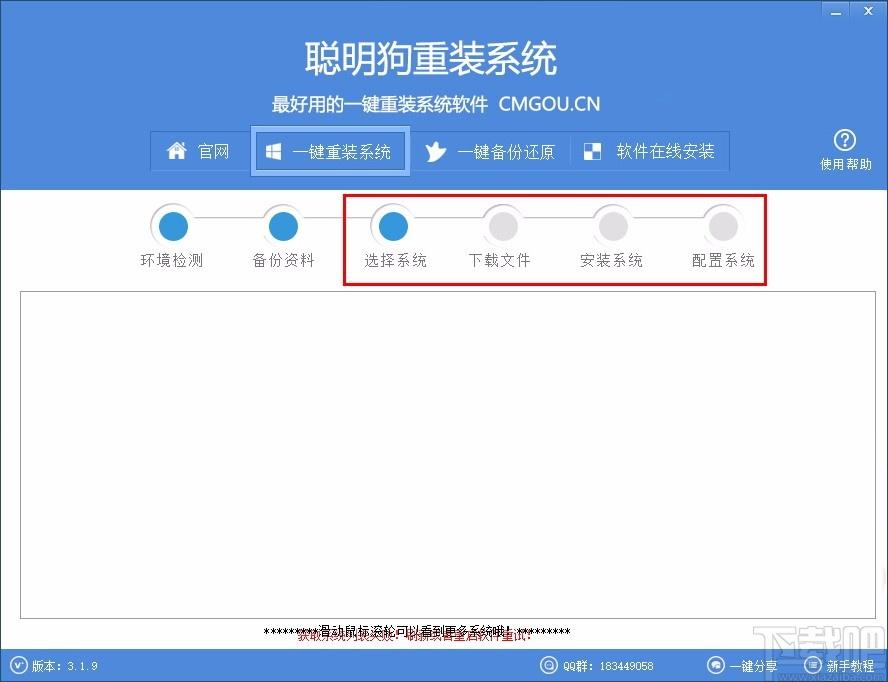Open the 软件在线安装 tab
The width and height of the screenshot is (888, 682).
[x=650, y=151]
